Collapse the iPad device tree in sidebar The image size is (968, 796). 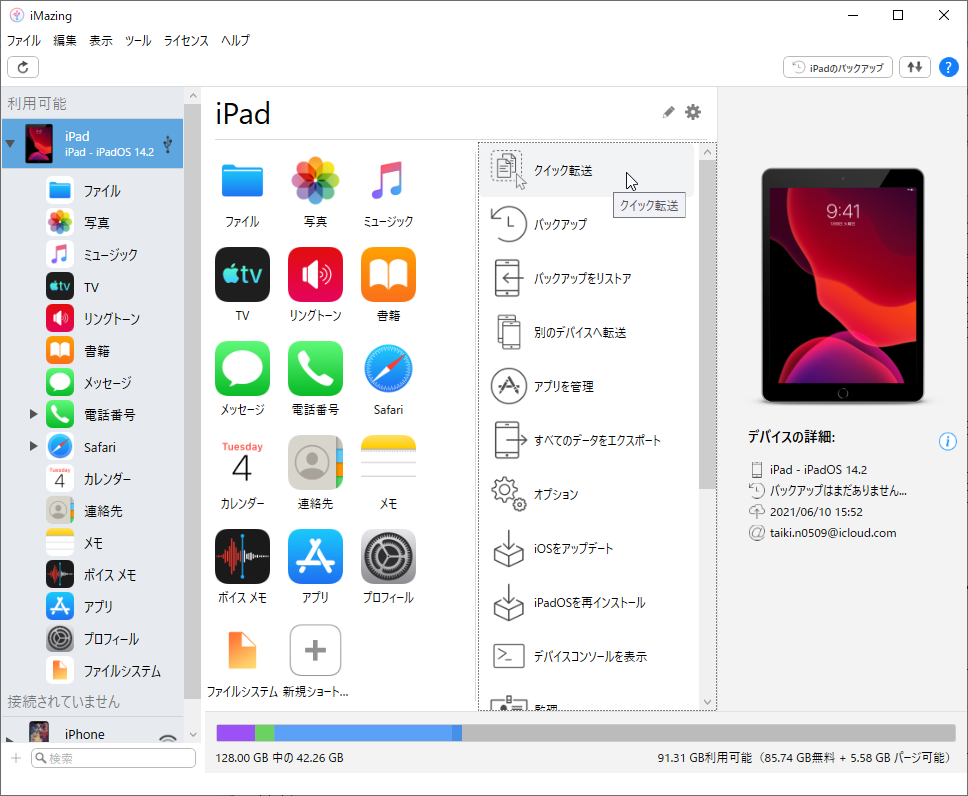[x=10, y=143]
